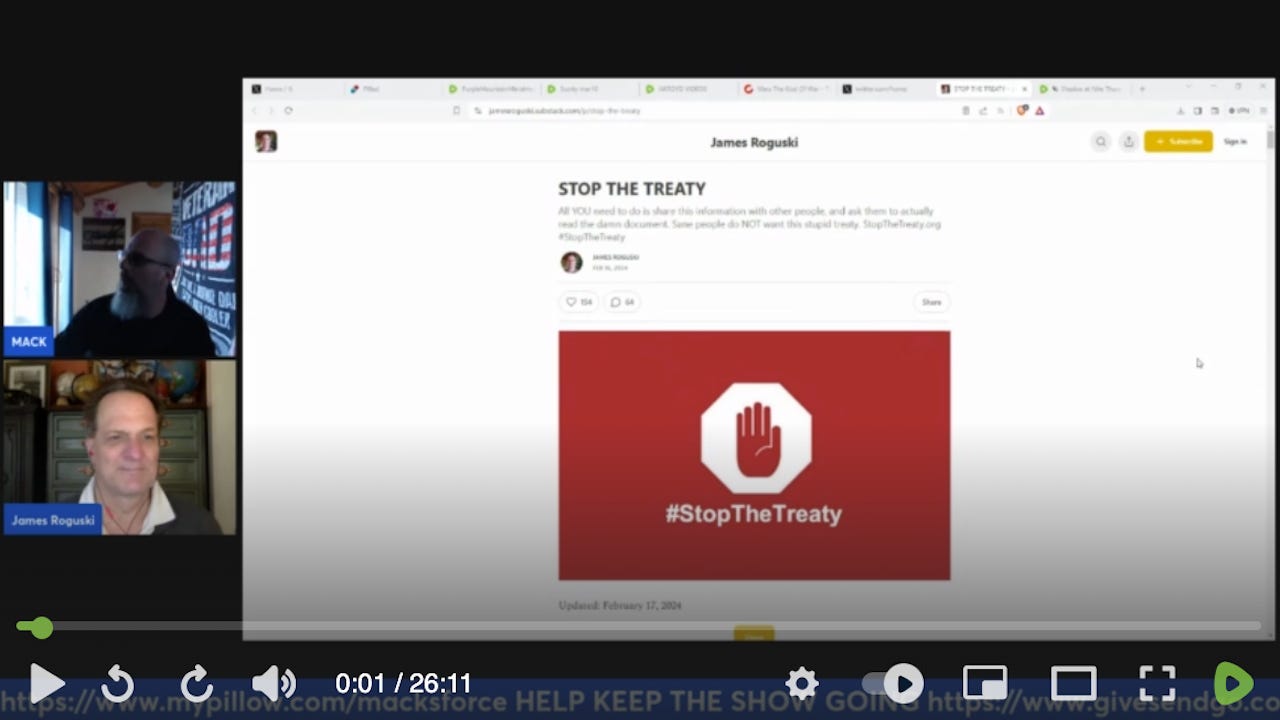Click the green progress bar handle
Screen dimensions: 1280x720
[x=40, y=627]
